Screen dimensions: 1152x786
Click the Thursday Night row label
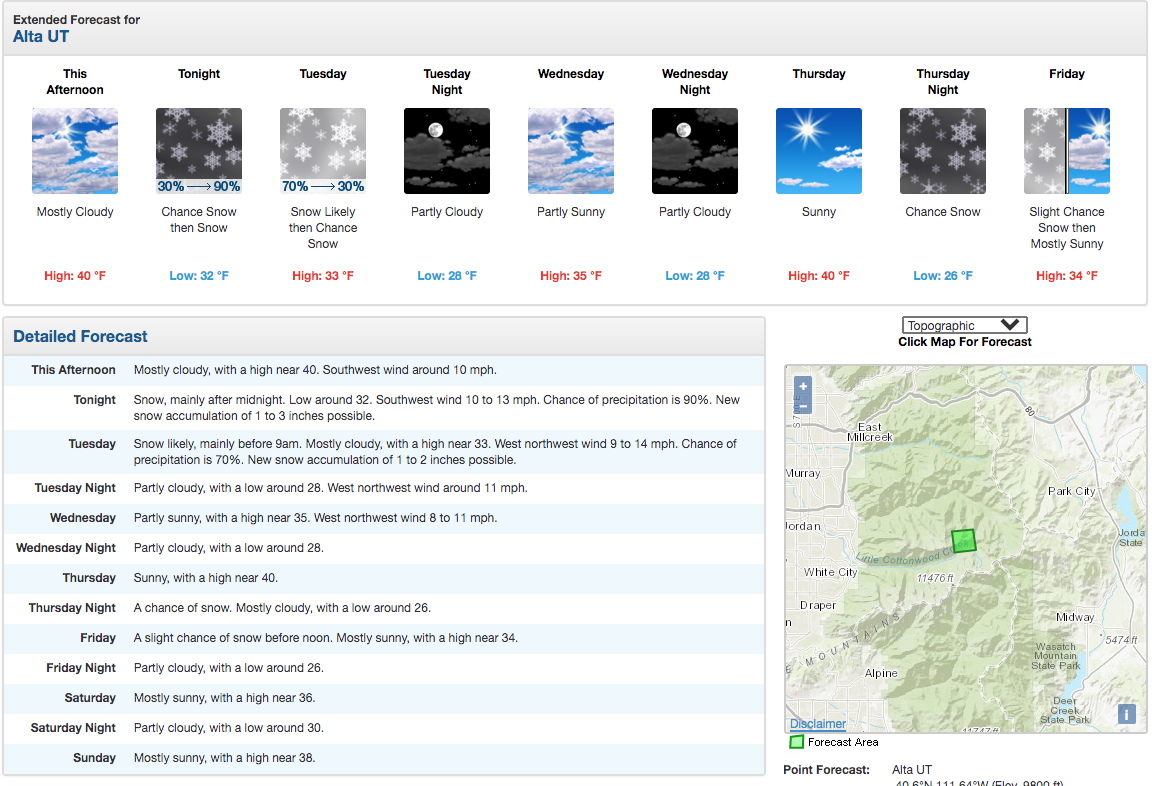(x=72, y=608)
